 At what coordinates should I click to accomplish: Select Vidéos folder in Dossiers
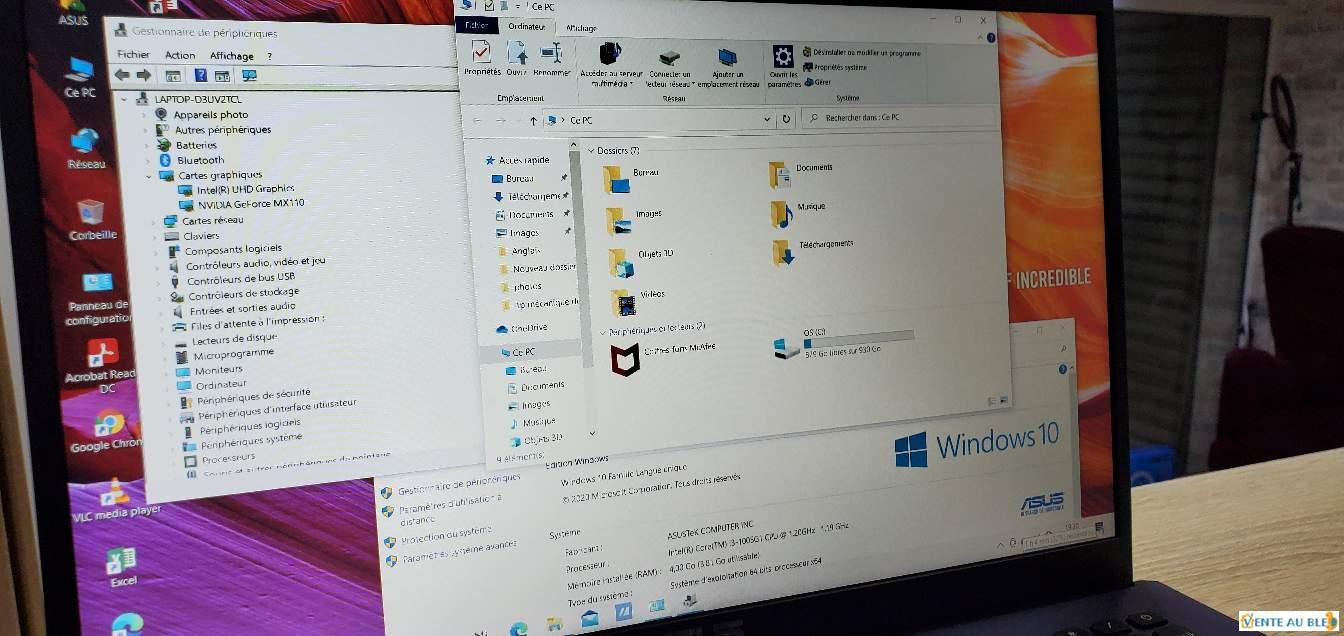click(x=638, y=301)
